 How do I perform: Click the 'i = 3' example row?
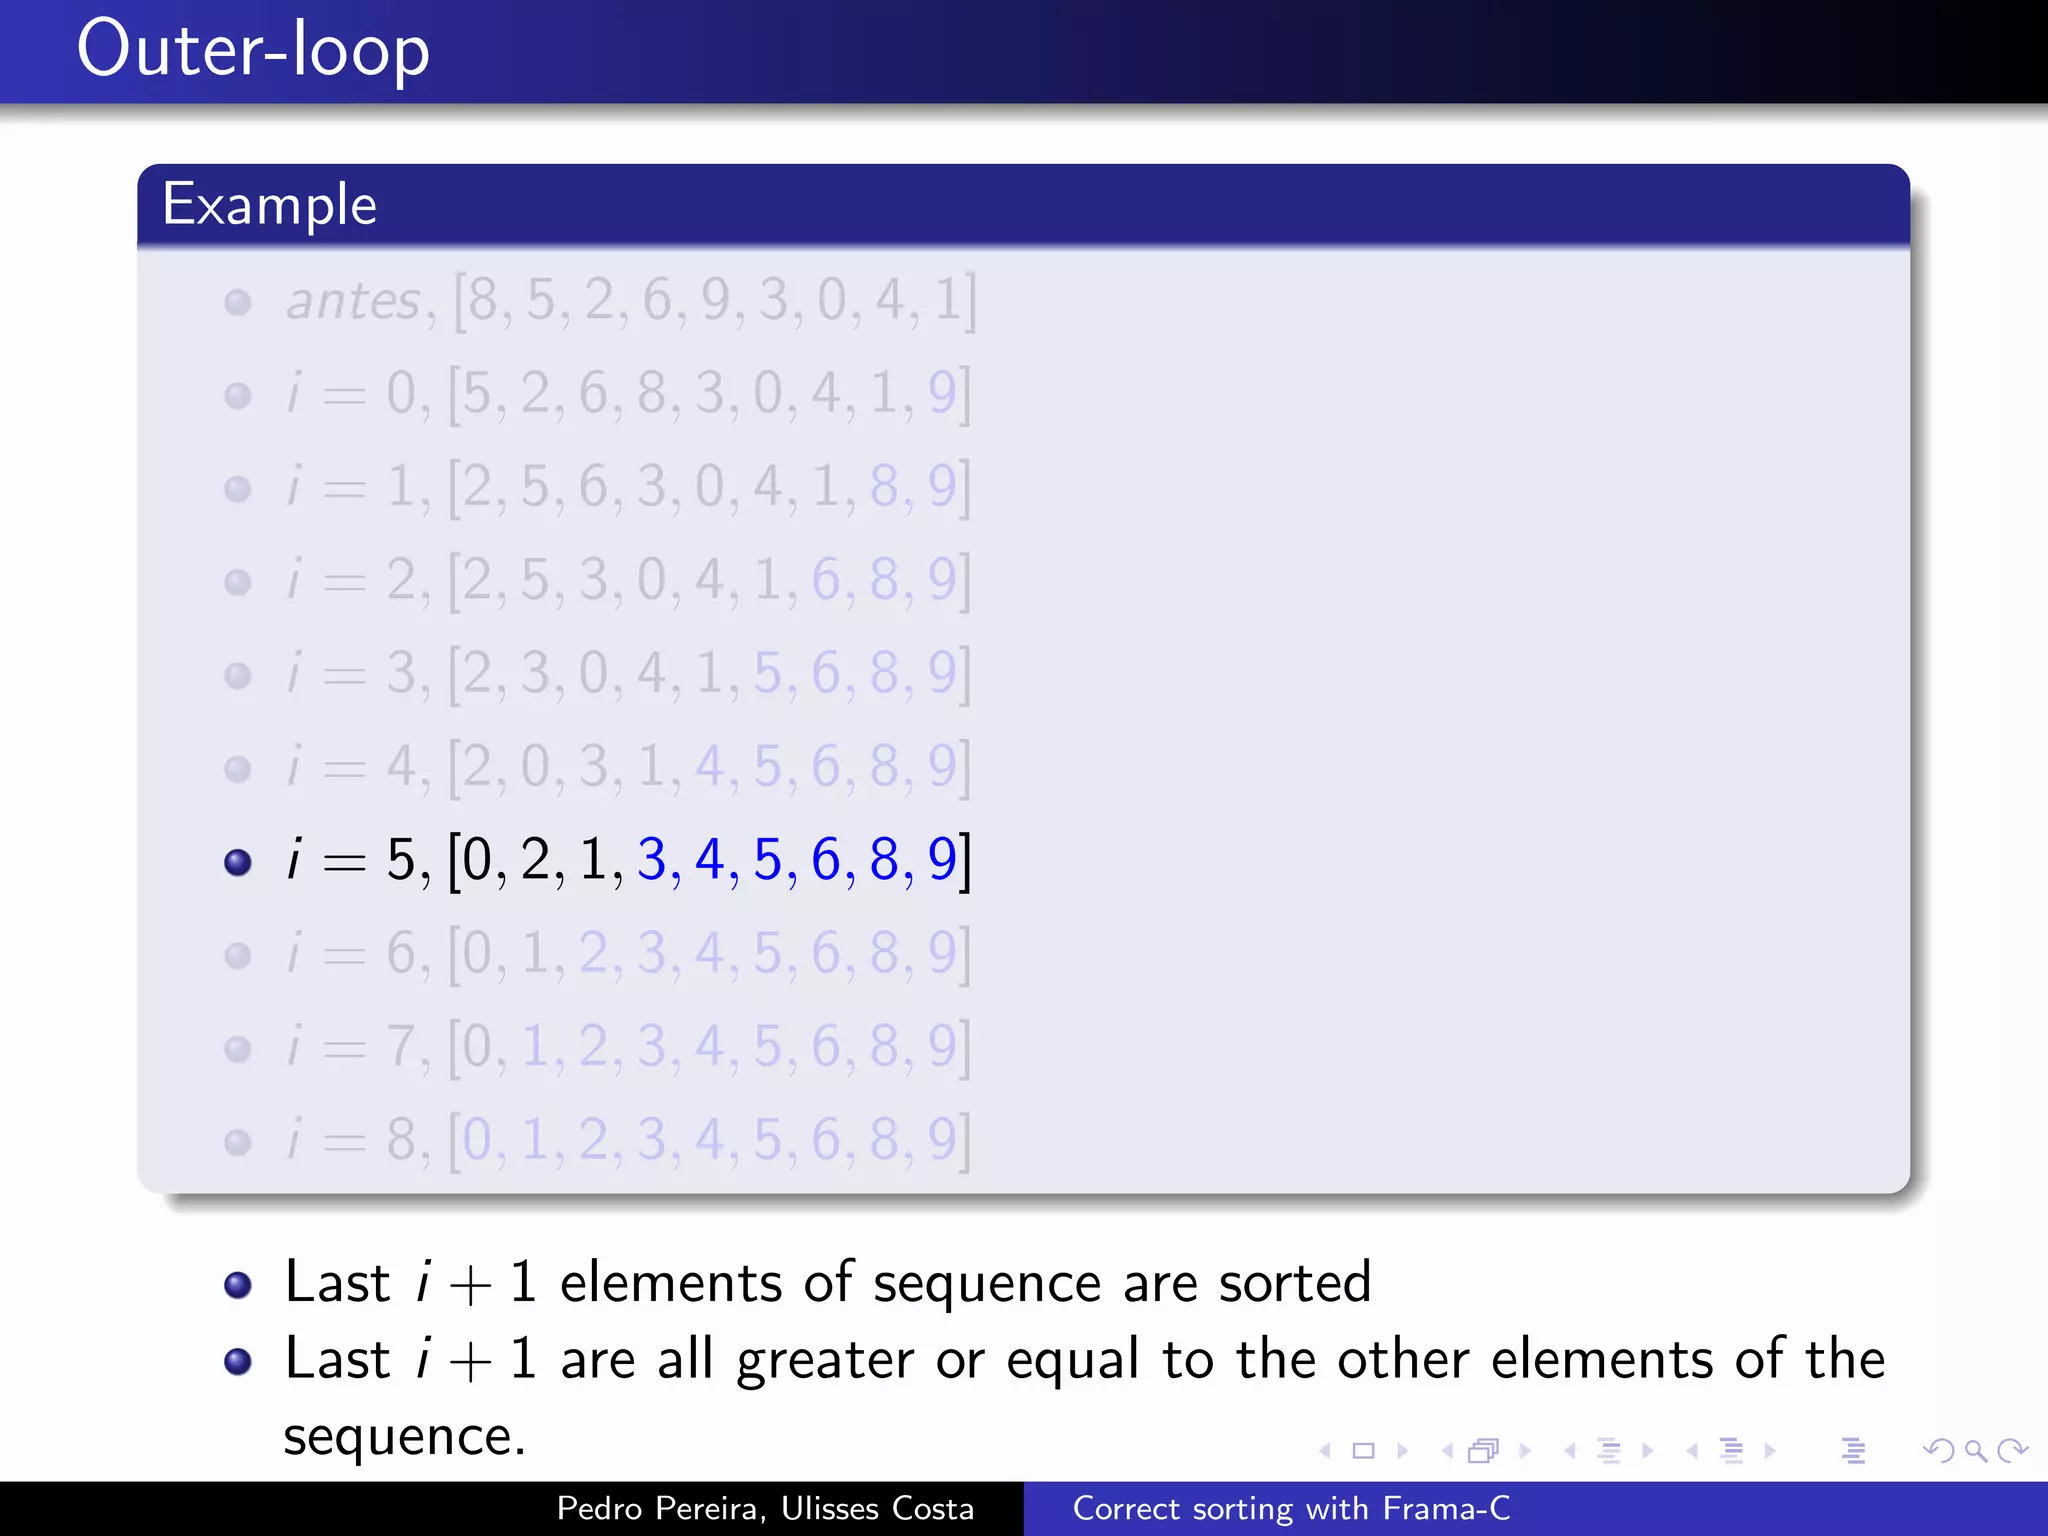(628, 673)
